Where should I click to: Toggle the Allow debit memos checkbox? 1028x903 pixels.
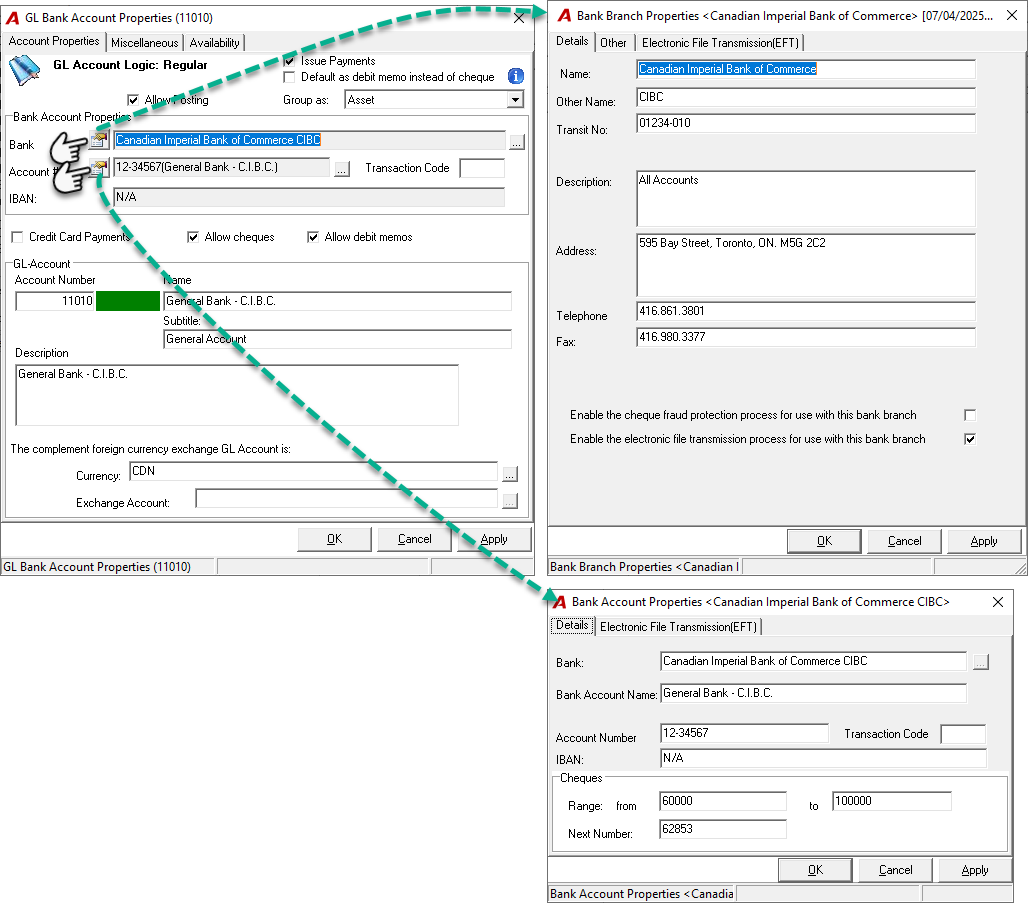point(313,237)
